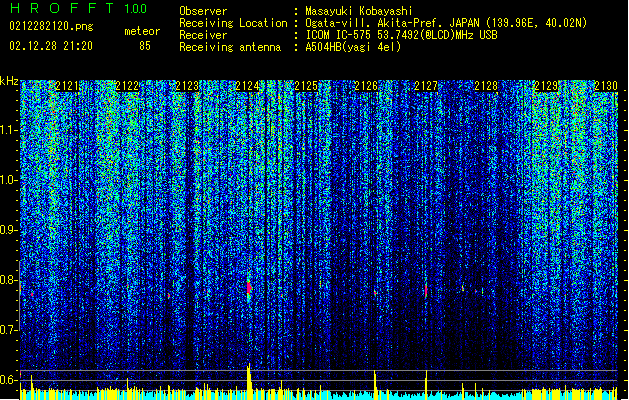Click the yellow signal peak below 2126
The width and height of the screenshot is (629, 400).
pyautogui.click(x=375, y=385)
